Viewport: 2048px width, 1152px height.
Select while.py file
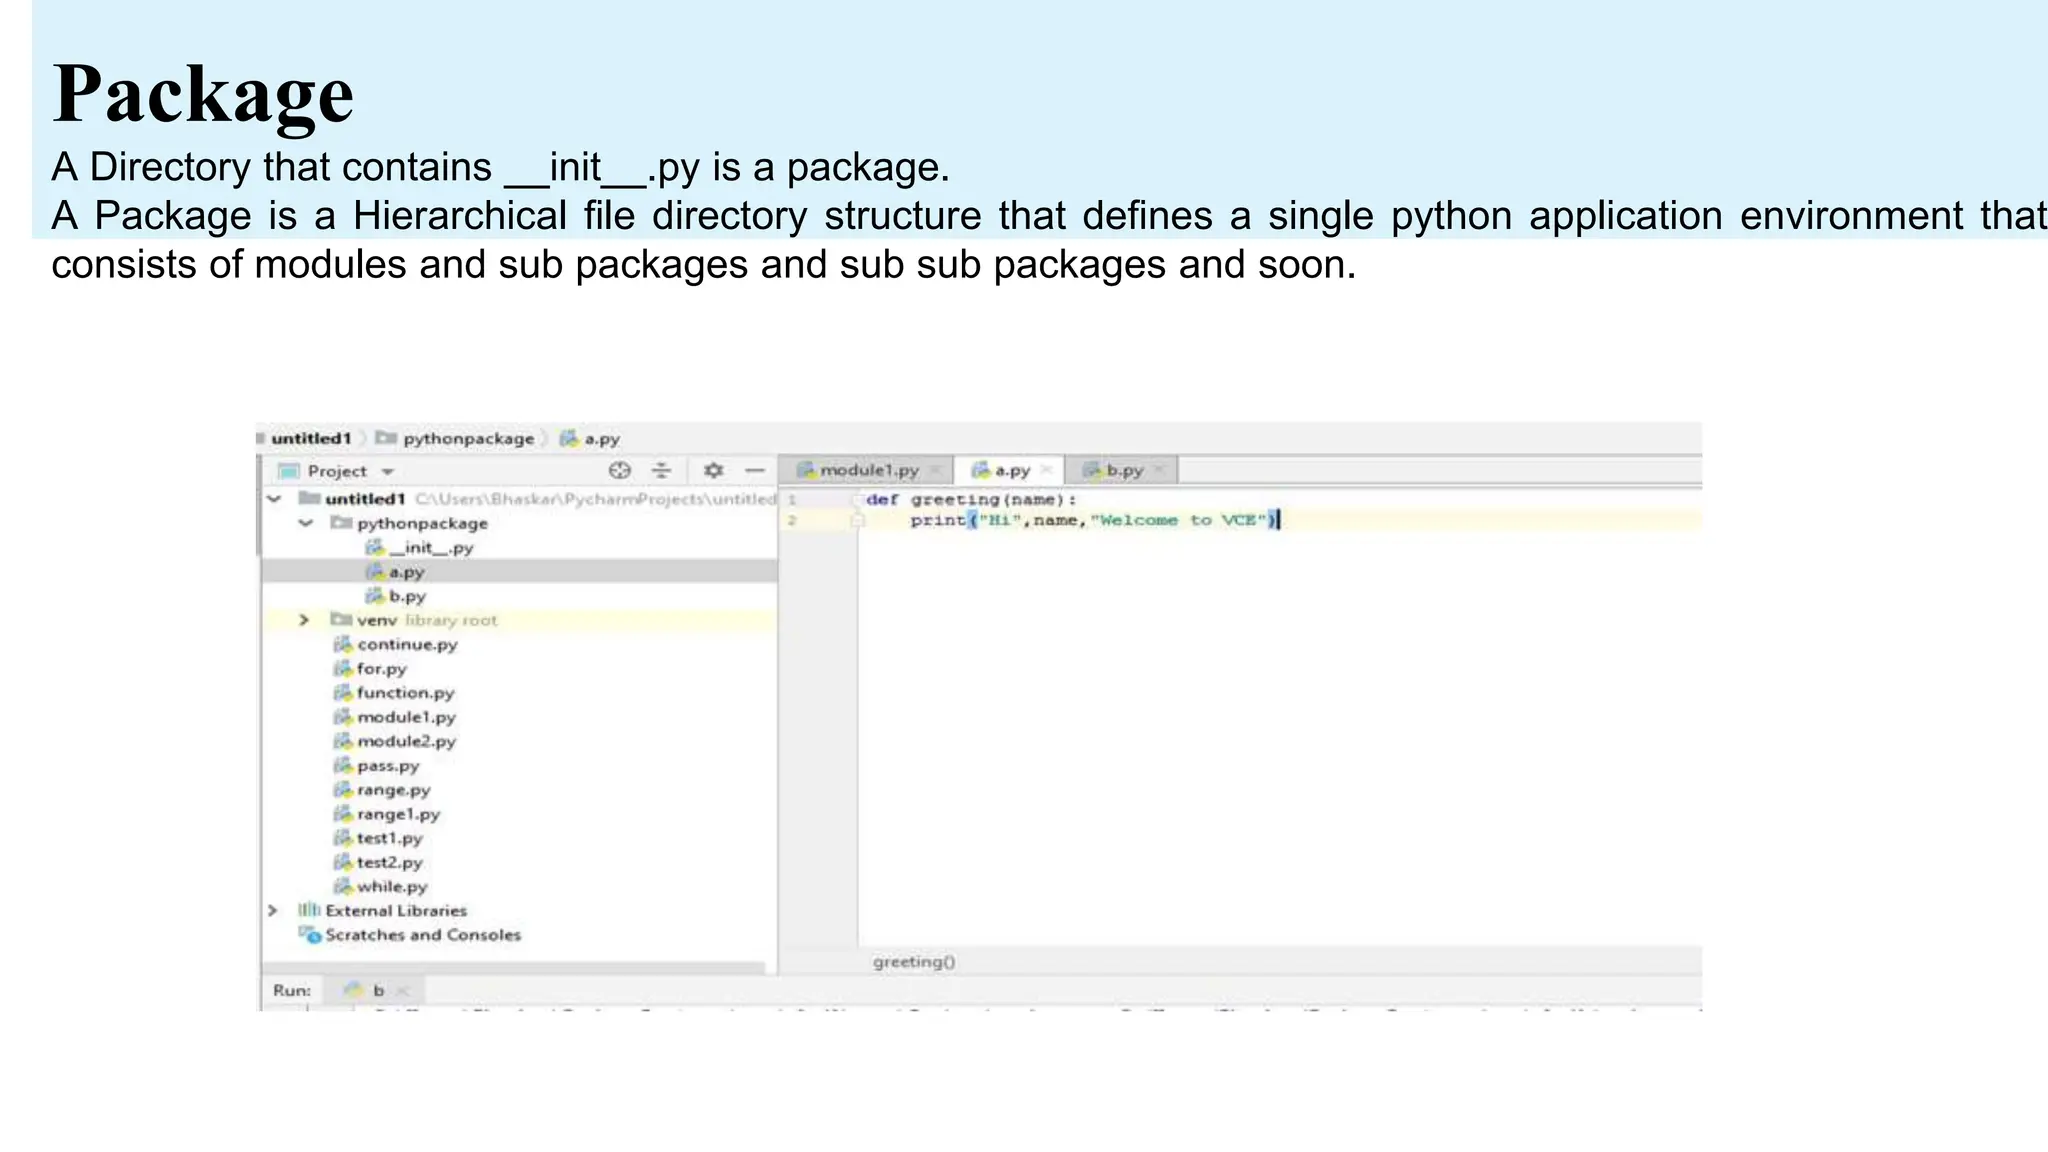392,887
